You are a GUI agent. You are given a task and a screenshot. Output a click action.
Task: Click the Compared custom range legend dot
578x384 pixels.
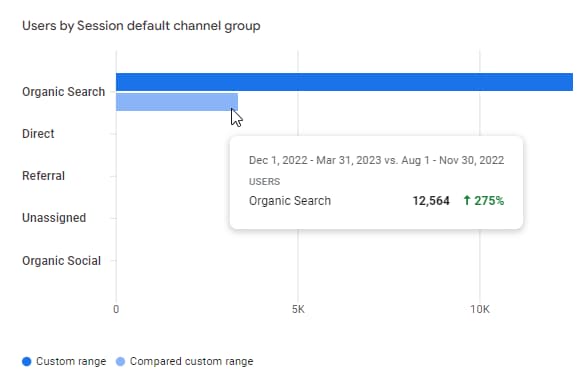pos(120,362)
